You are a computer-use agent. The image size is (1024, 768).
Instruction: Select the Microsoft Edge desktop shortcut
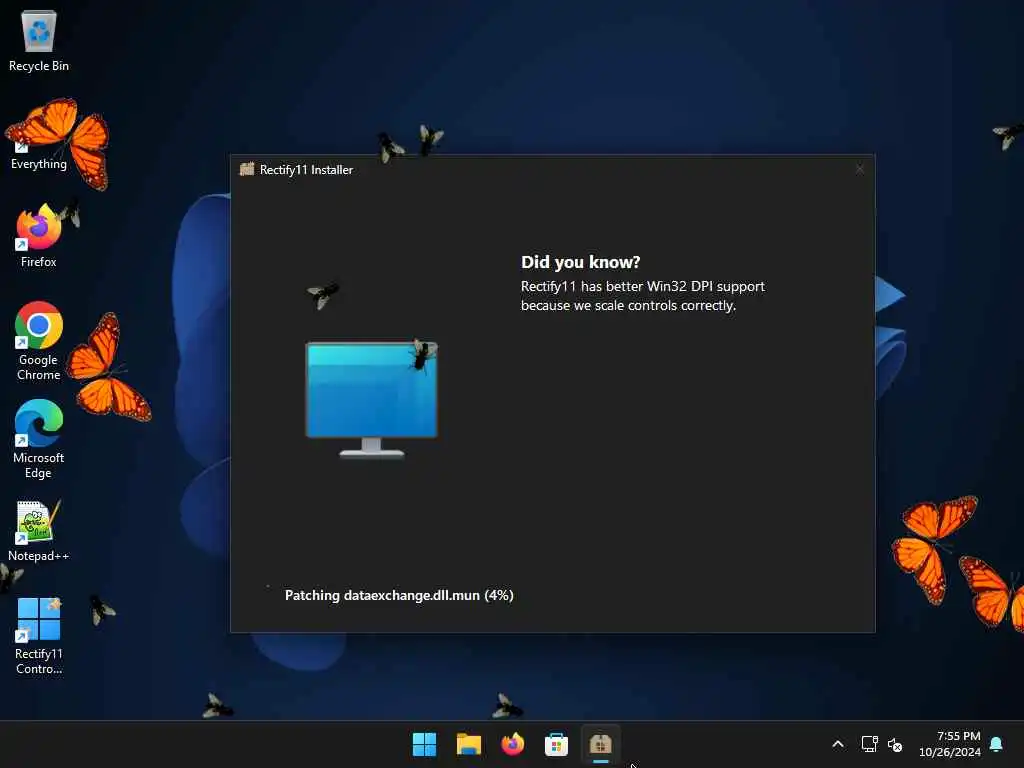click(x=39, y=439)
